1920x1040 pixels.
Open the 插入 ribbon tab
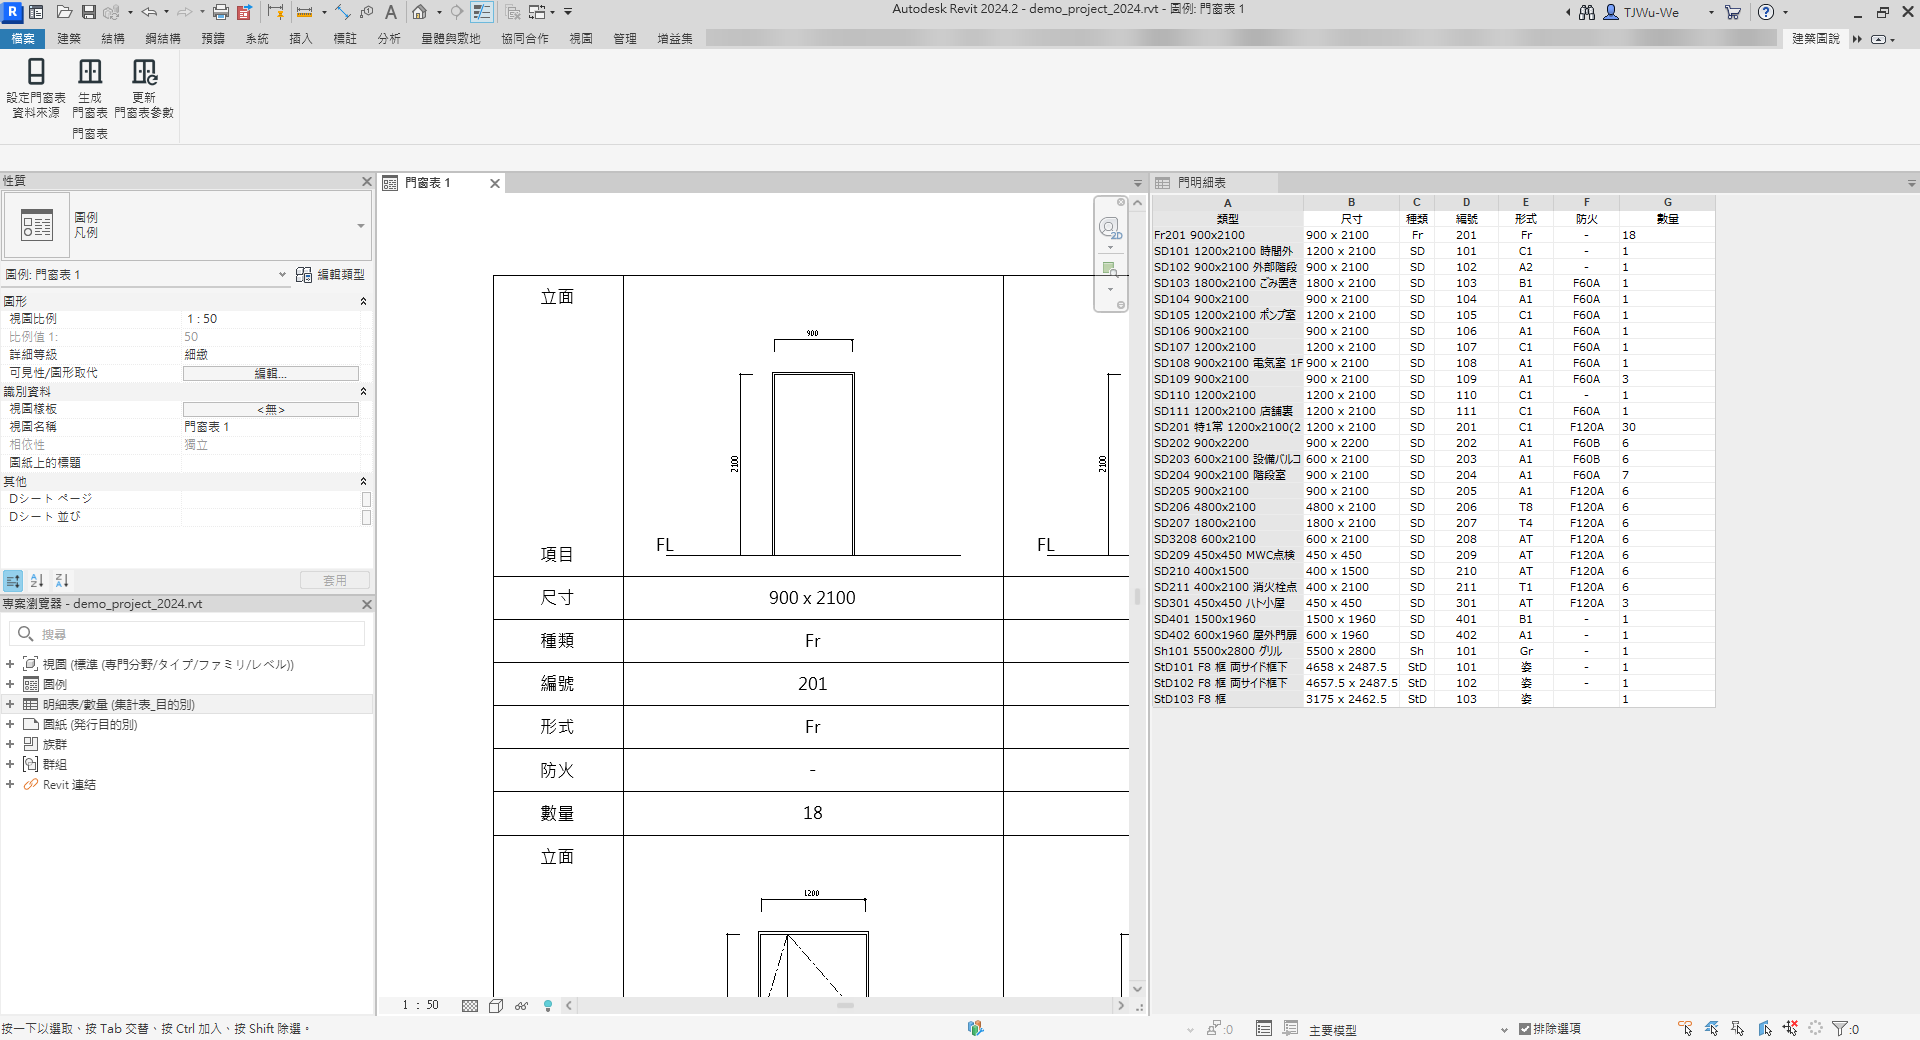[x=300, y=38]
